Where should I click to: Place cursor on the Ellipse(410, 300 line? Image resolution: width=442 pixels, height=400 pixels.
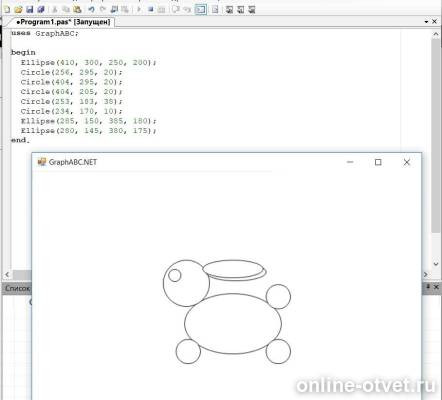[x=88, y=62]
